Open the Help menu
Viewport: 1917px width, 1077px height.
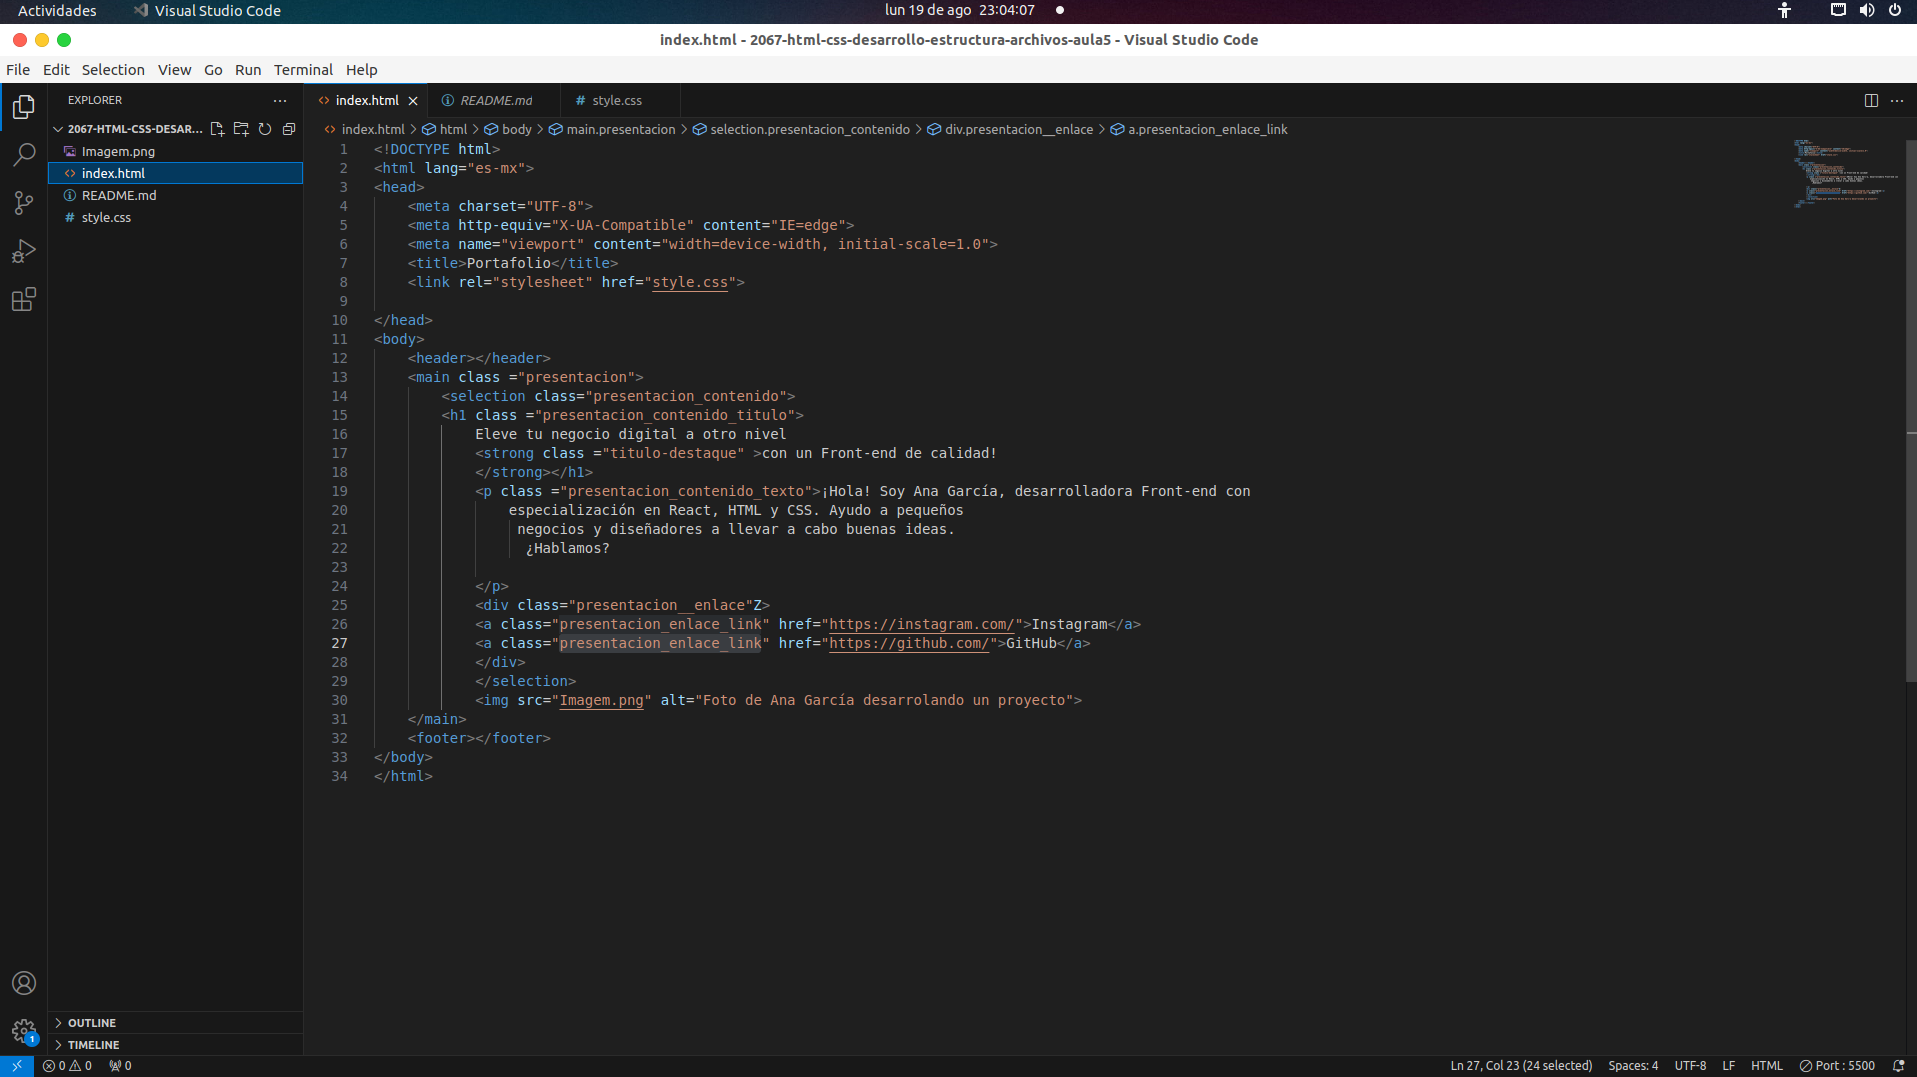point(361,70)
